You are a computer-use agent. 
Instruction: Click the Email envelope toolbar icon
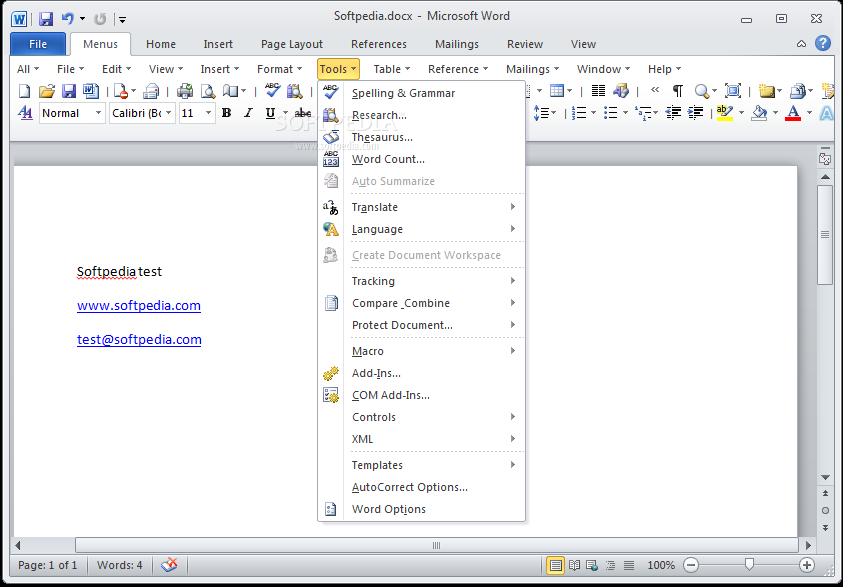[151, 91]
